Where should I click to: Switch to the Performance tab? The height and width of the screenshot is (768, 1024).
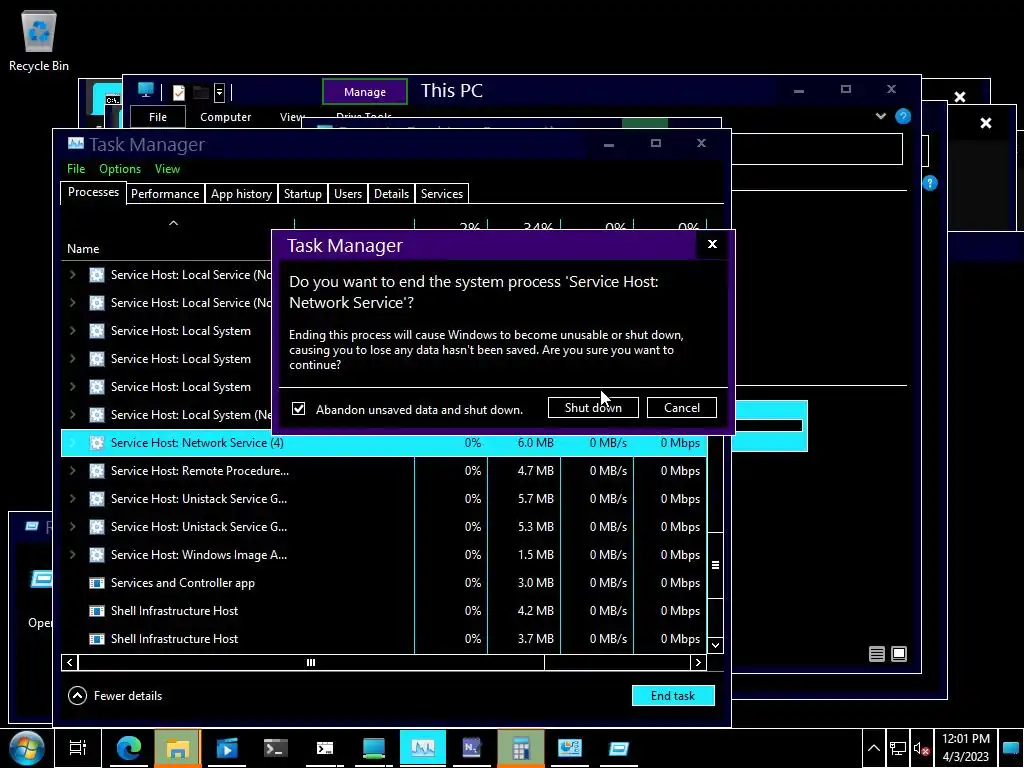tap(165, 194)
